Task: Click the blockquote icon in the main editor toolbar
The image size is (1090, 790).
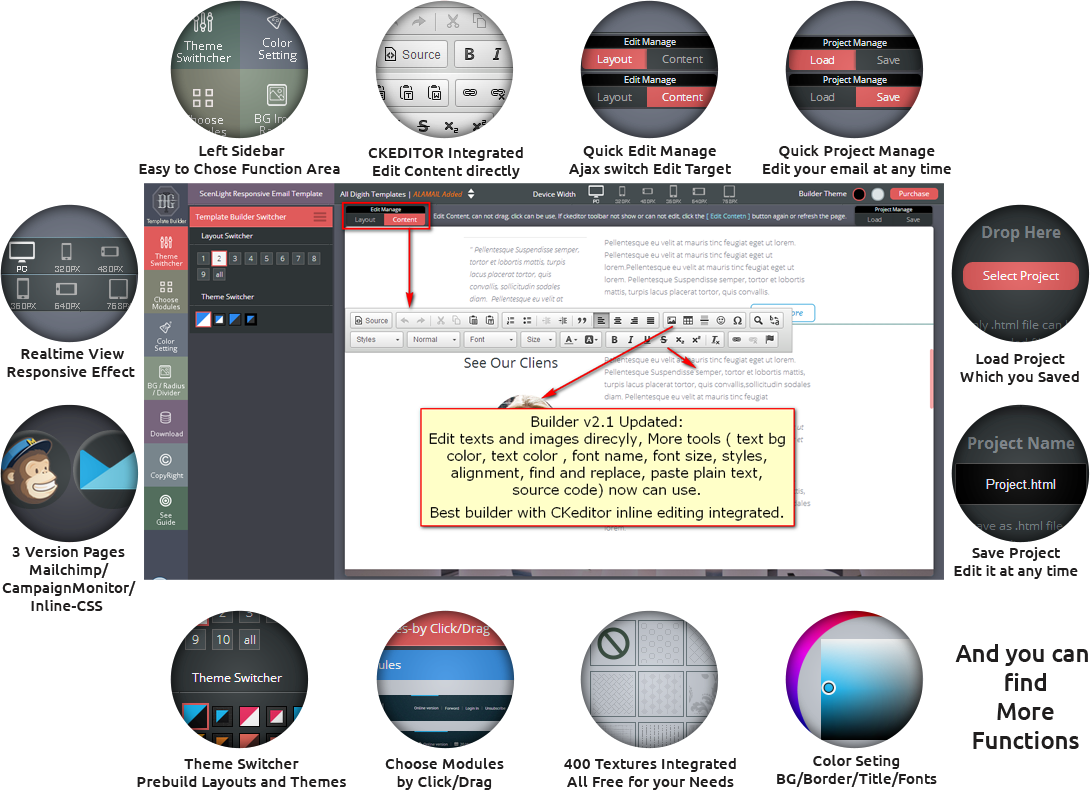Action: tap(581, 321)
